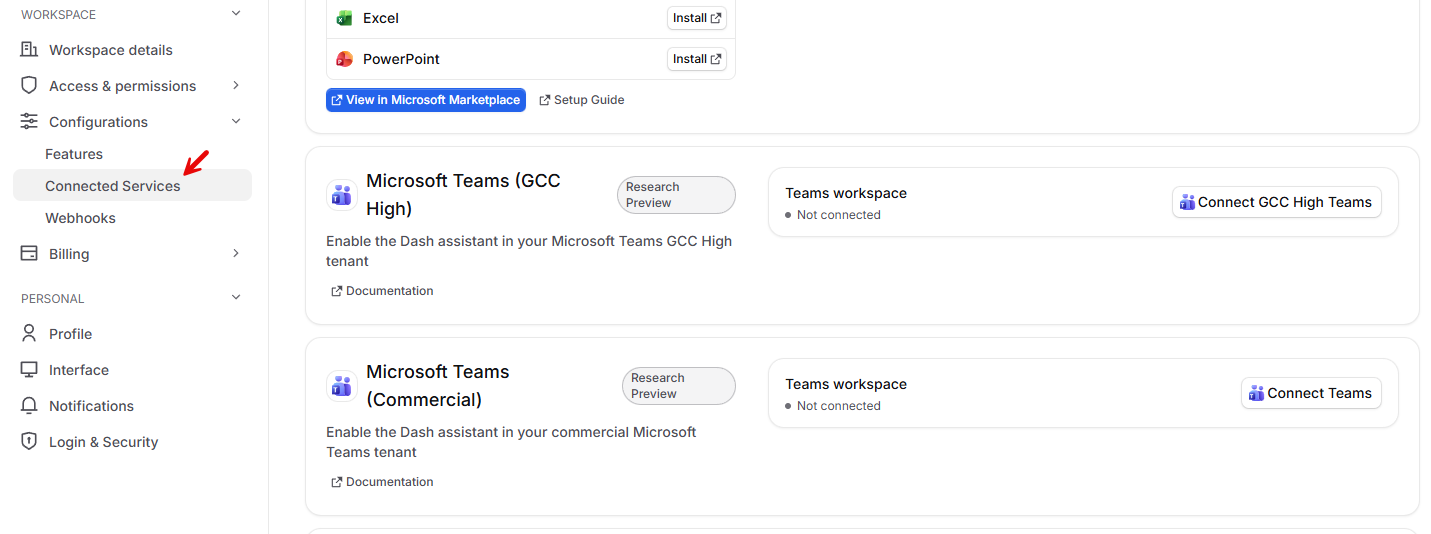Click the Billing card icon

click(29, 254)
